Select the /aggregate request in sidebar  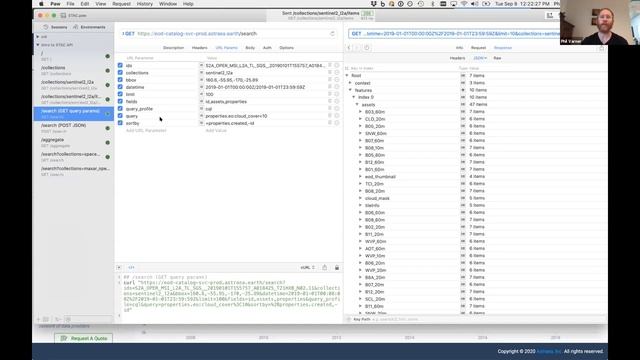coord(73,142)
